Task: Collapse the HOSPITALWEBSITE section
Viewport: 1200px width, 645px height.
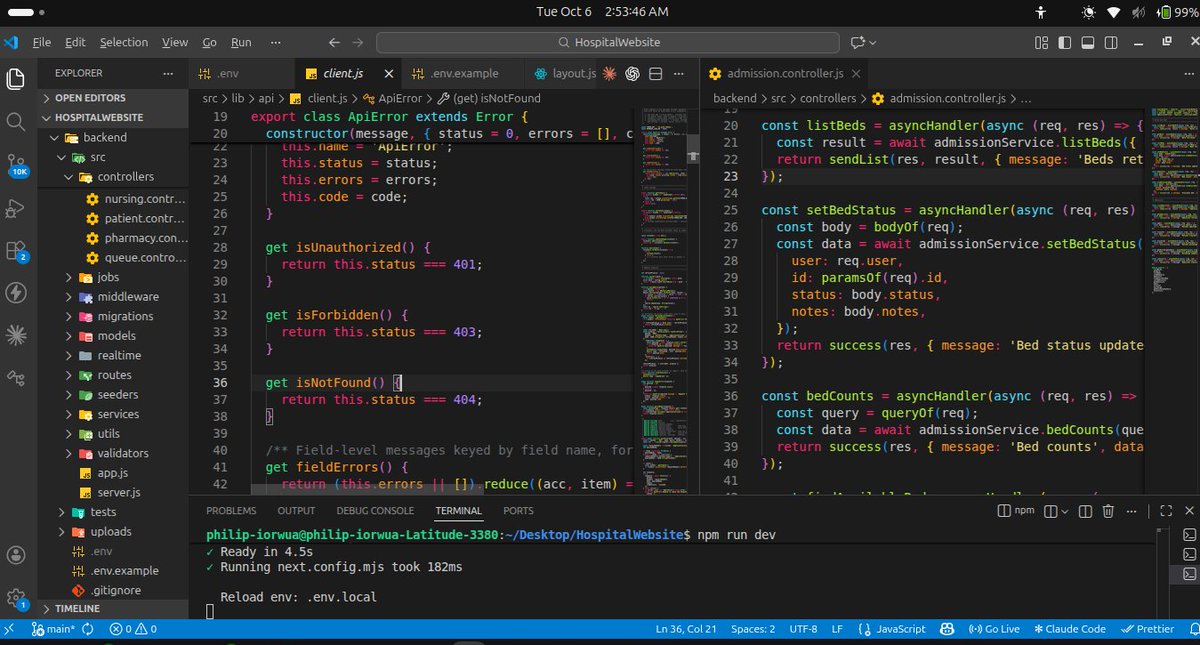Action: (113, 117)
